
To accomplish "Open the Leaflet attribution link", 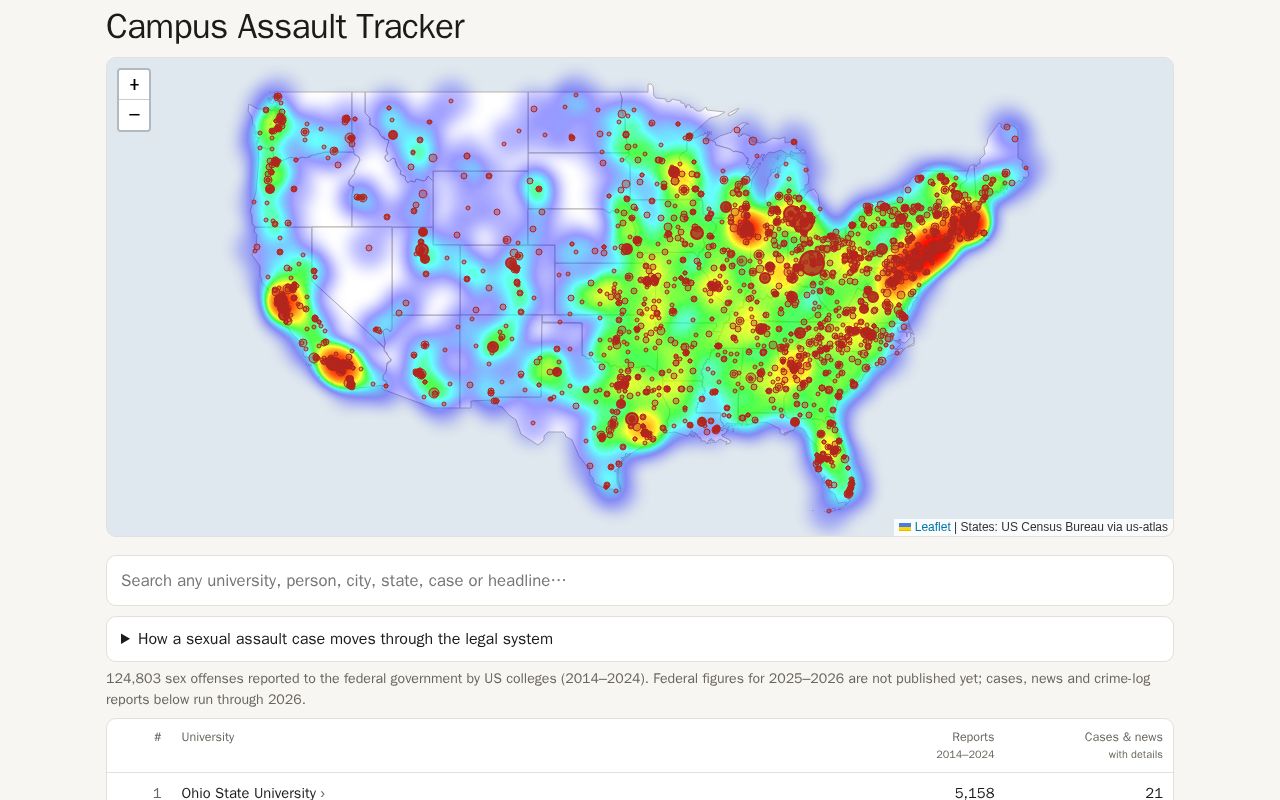I will 932,527.
